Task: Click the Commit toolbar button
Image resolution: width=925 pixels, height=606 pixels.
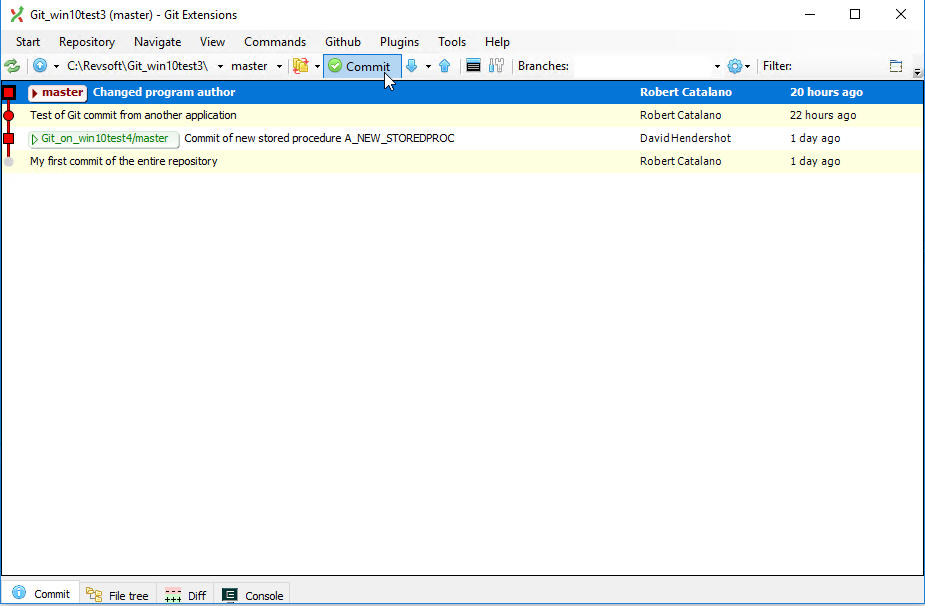Action: point(362,66)
